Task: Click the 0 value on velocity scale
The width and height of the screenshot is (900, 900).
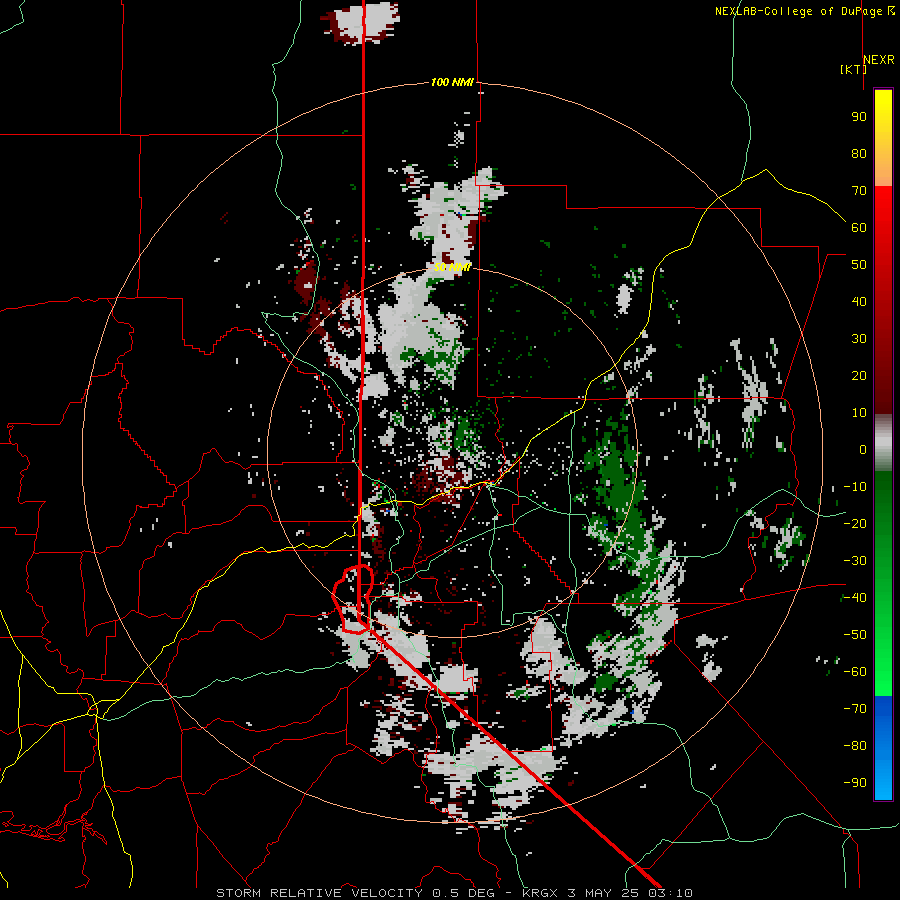Action: pyautogui.click(x=863, y=450)
